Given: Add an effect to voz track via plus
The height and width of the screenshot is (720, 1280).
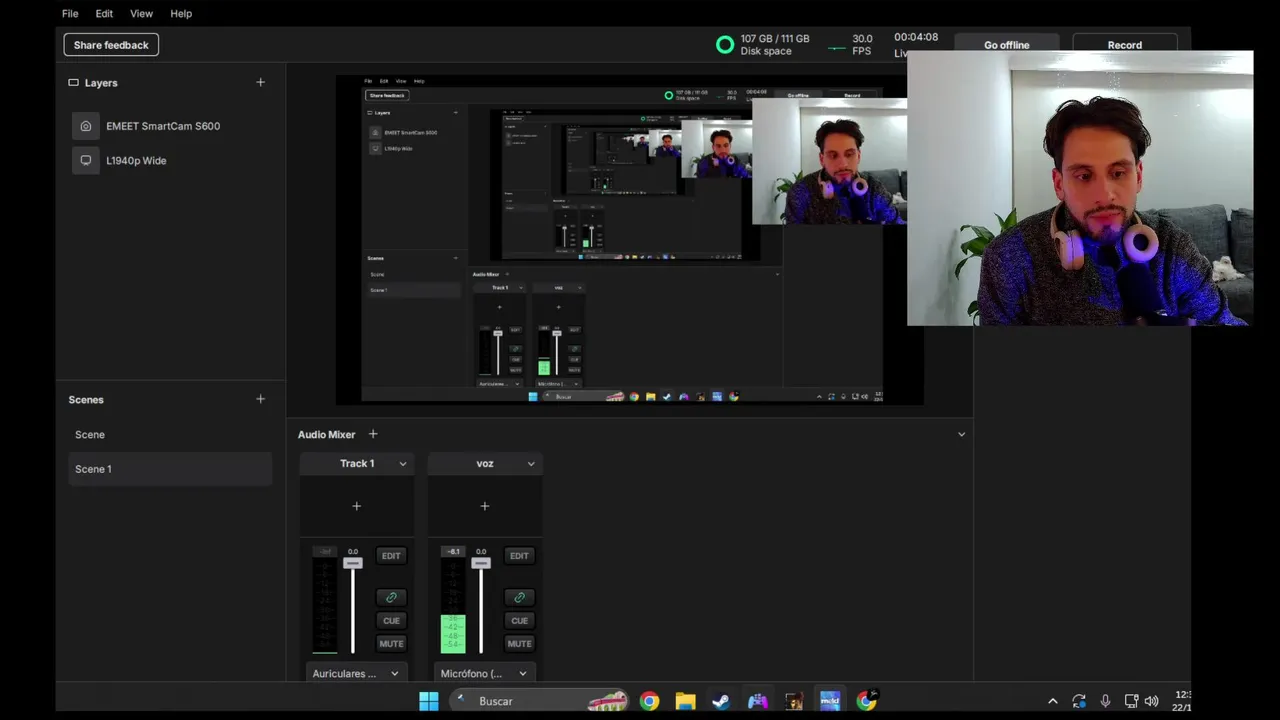Looking at the screenshot, I should [484, 506].
